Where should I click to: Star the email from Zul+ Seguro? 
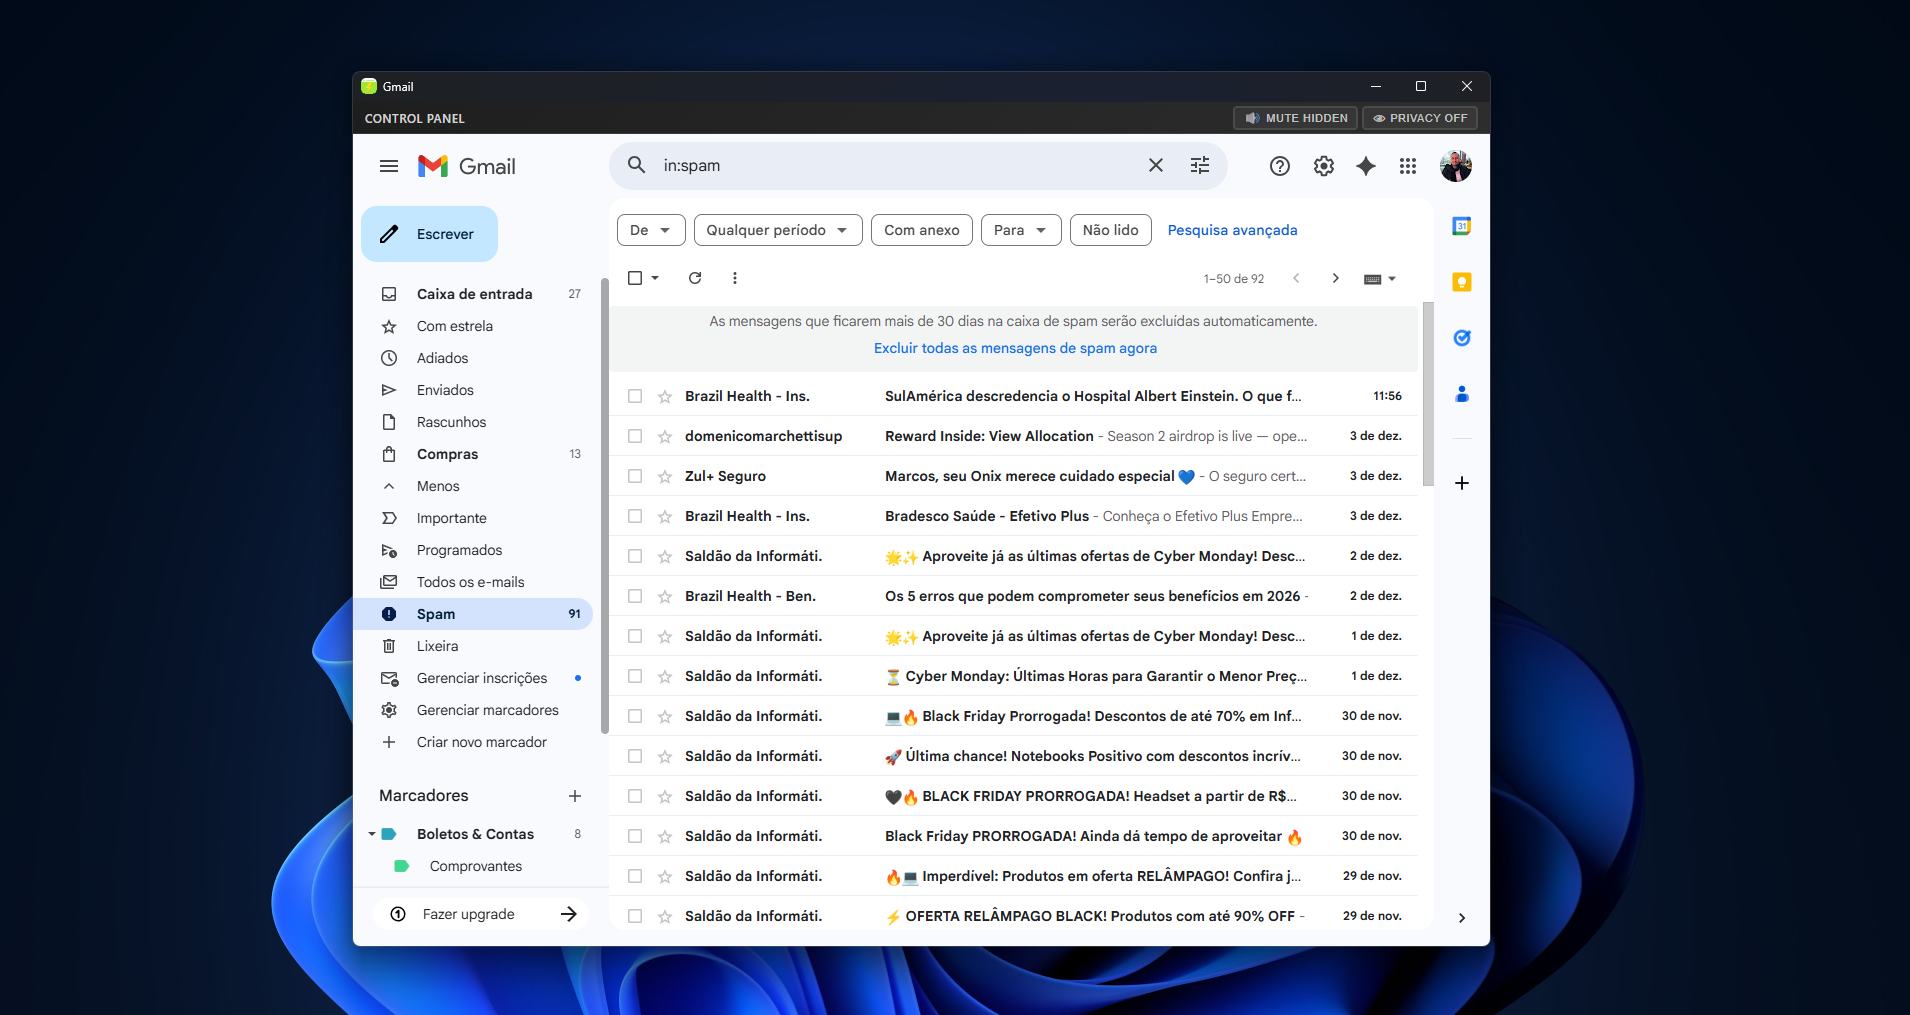[666, 476]
